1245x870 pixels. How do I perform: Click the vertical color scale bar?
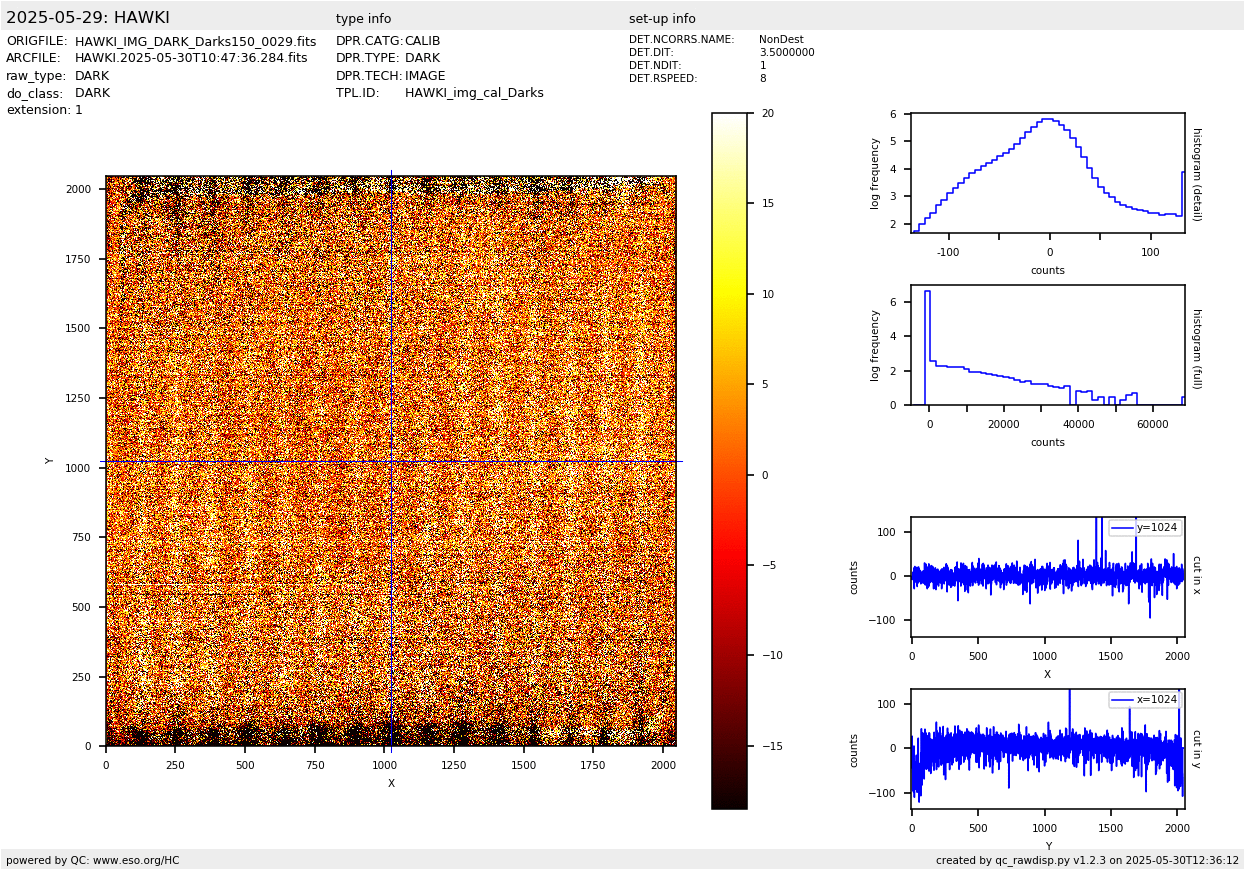[729, 460]
